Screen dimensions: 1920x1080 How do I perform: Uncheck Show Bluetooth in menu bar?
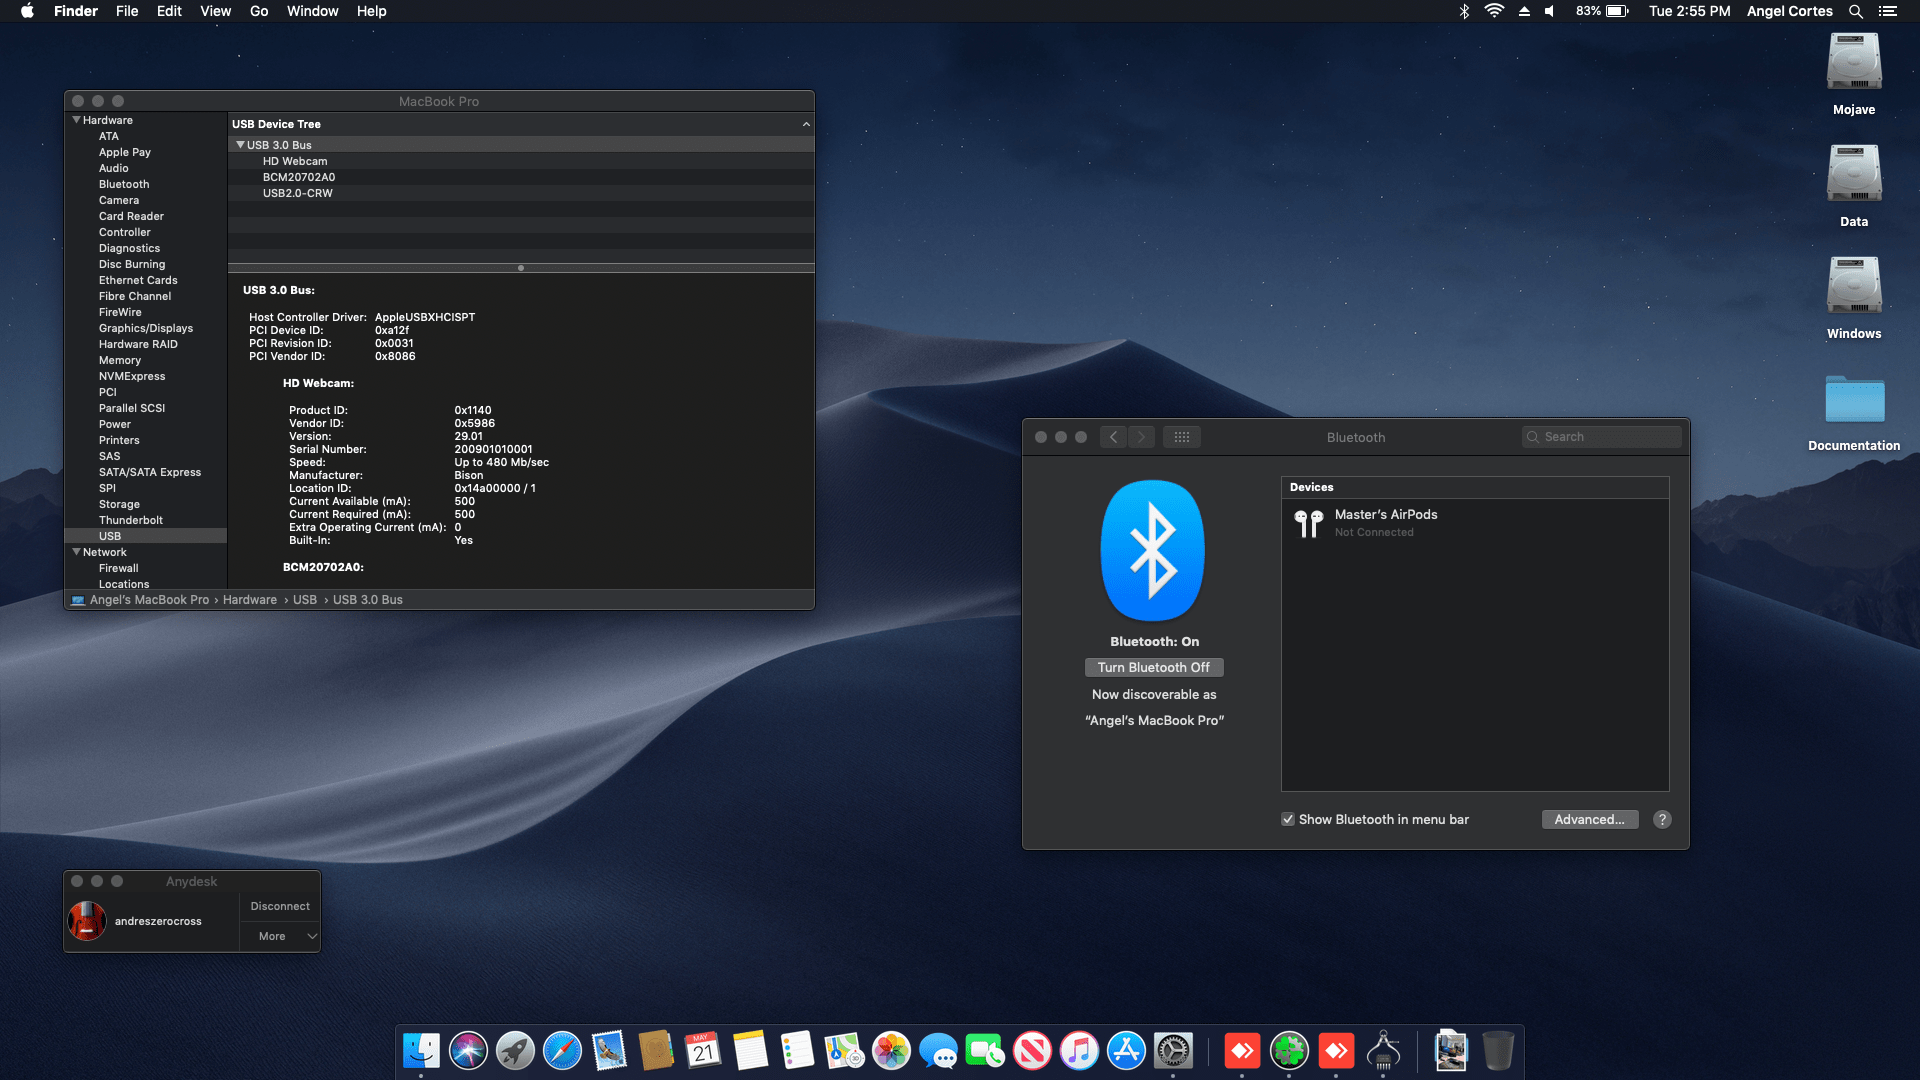coord(1288,819)
